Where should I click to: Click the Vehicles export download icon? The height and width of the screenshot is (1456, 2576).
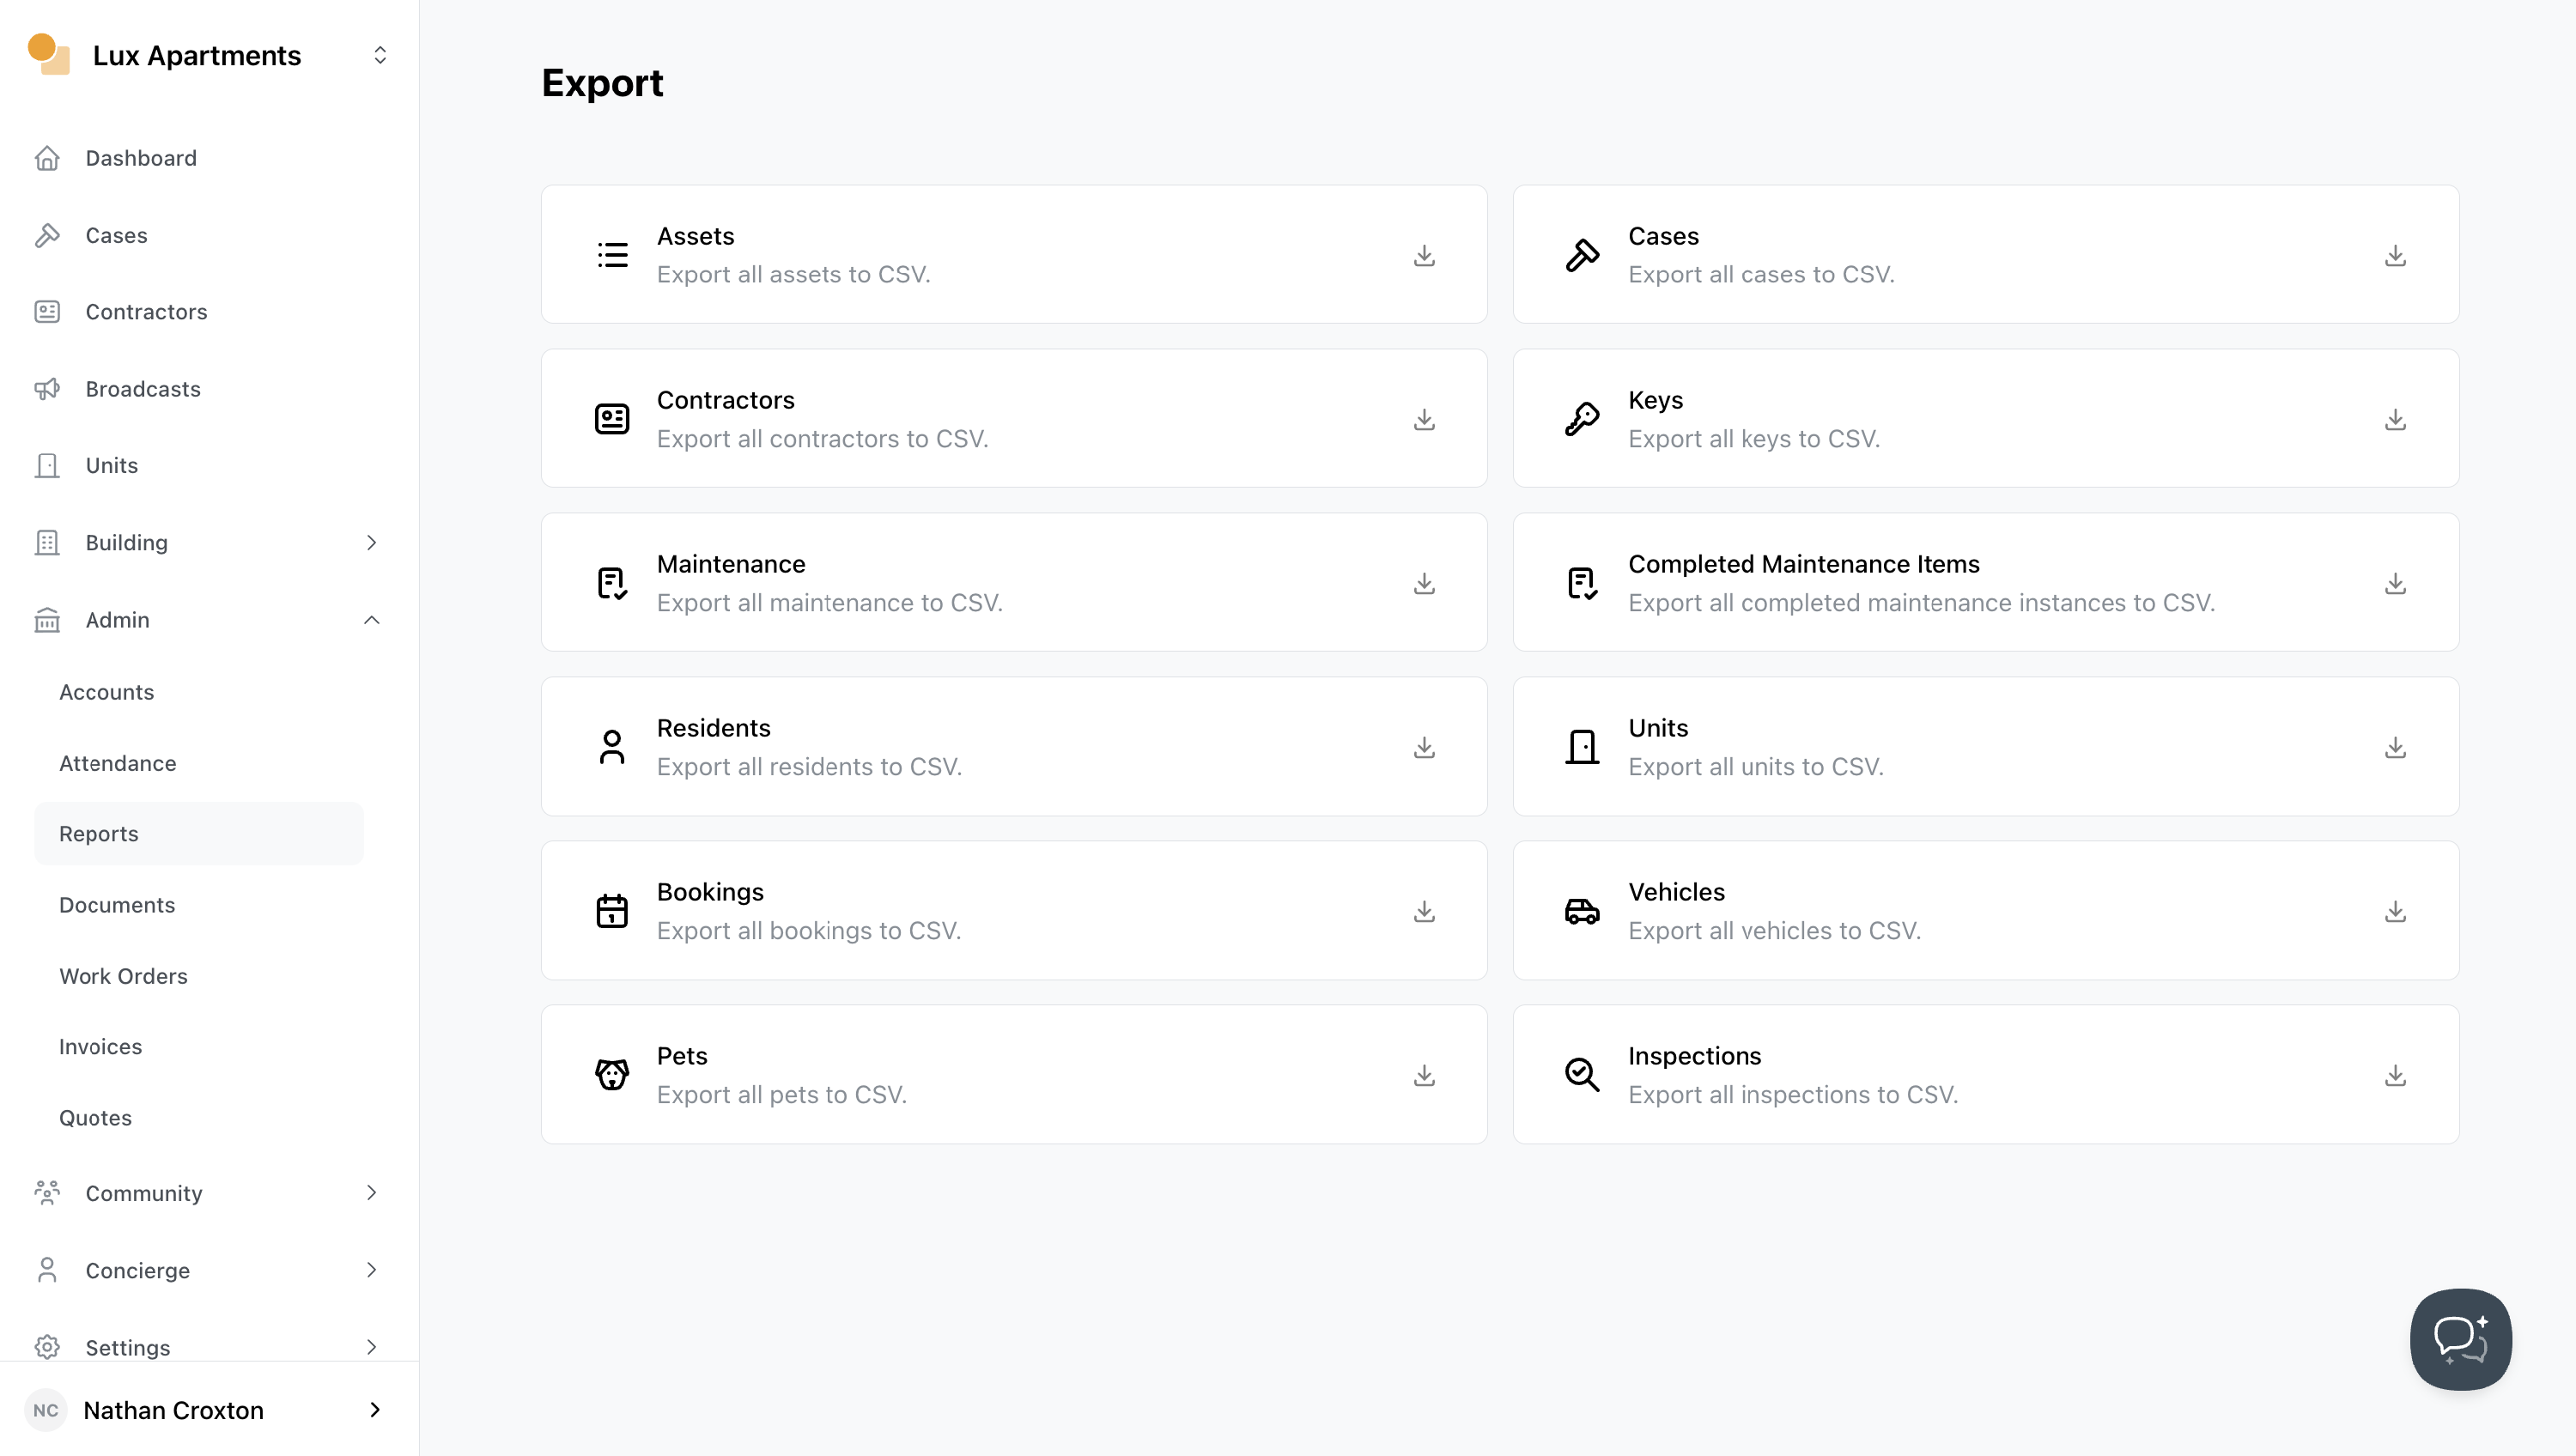(2395, 912)
